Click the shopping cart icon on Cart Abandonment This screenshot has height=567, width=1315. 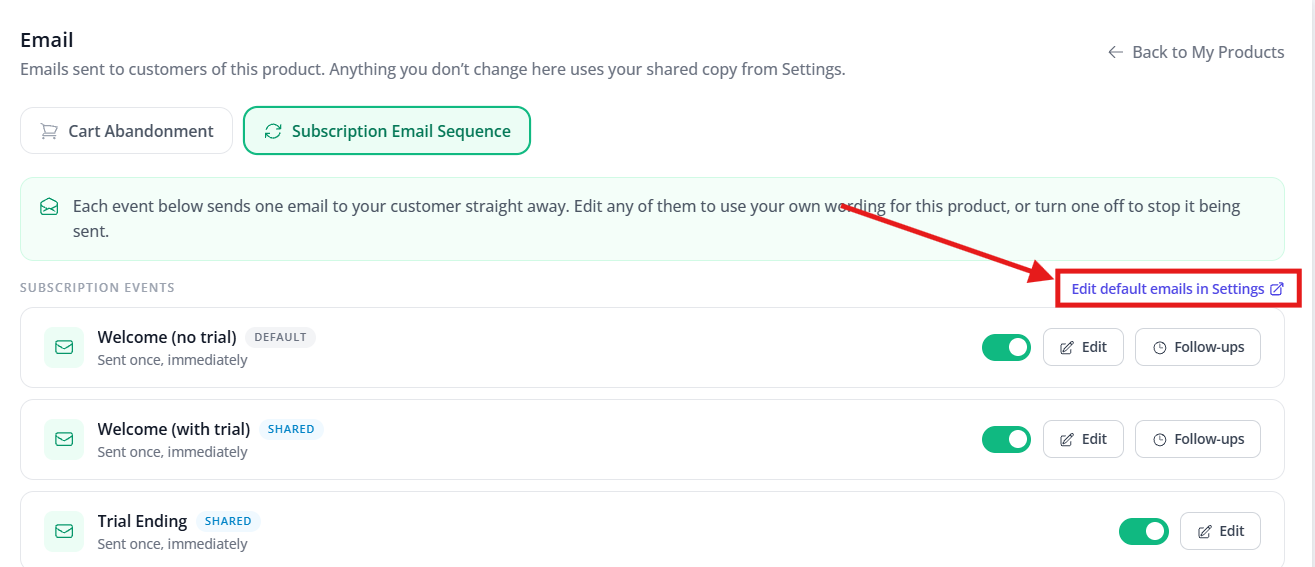(48, 131)
